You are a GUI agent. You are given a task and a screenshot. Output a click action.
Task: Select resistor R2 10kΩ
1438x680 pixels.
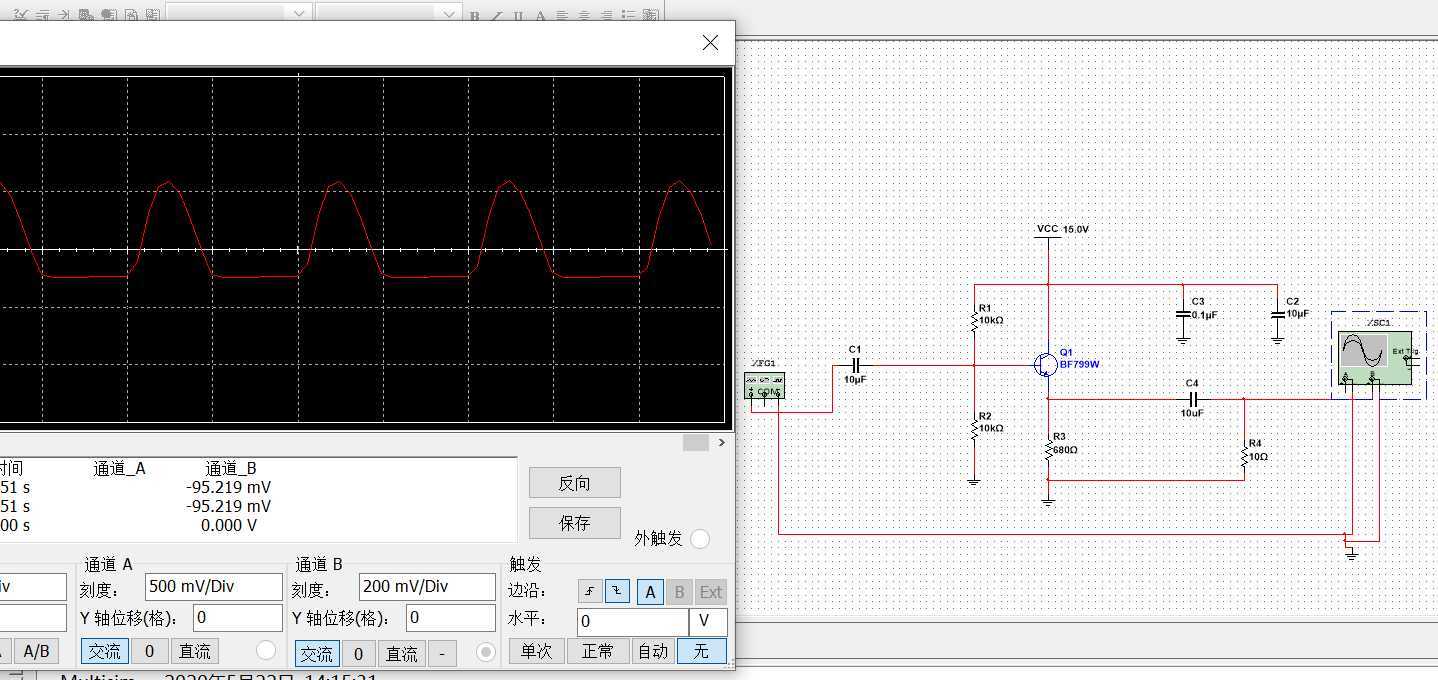[x=974, y=428]
